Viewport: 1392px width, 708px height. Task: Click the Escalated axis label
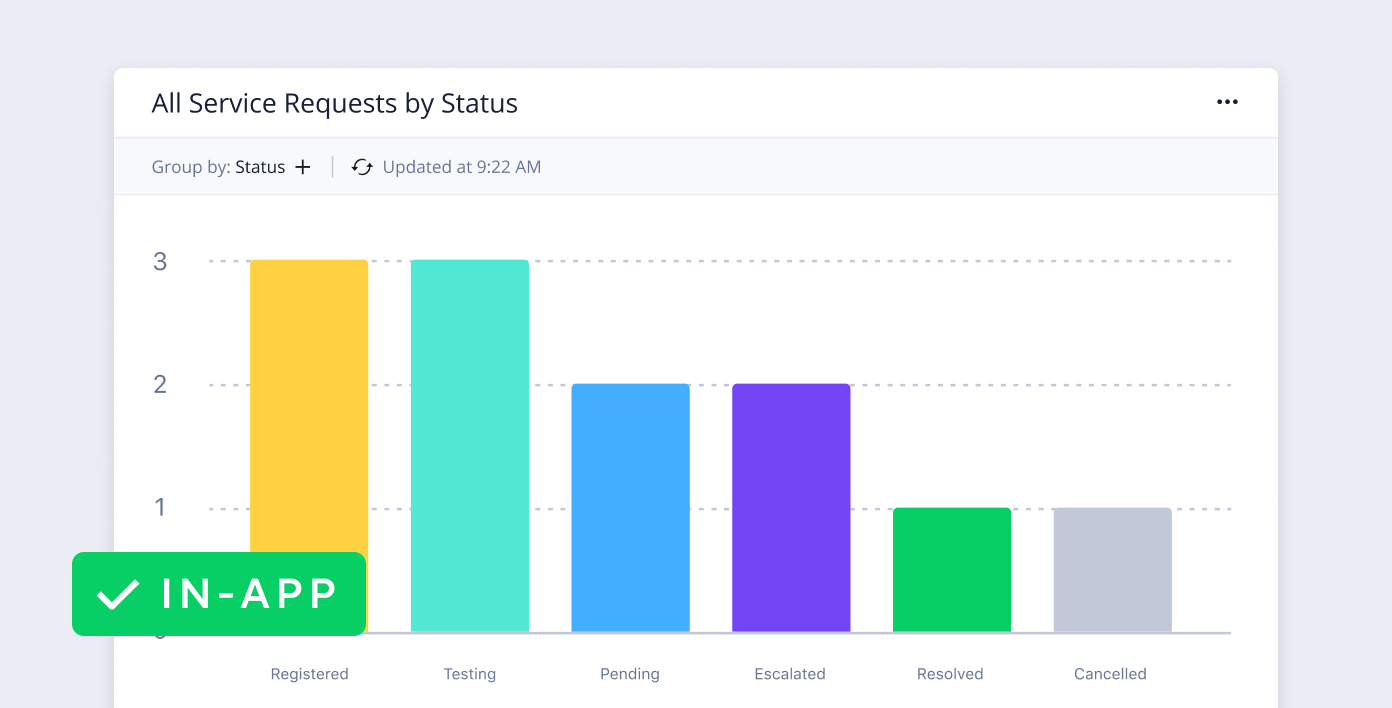[790, 674]
